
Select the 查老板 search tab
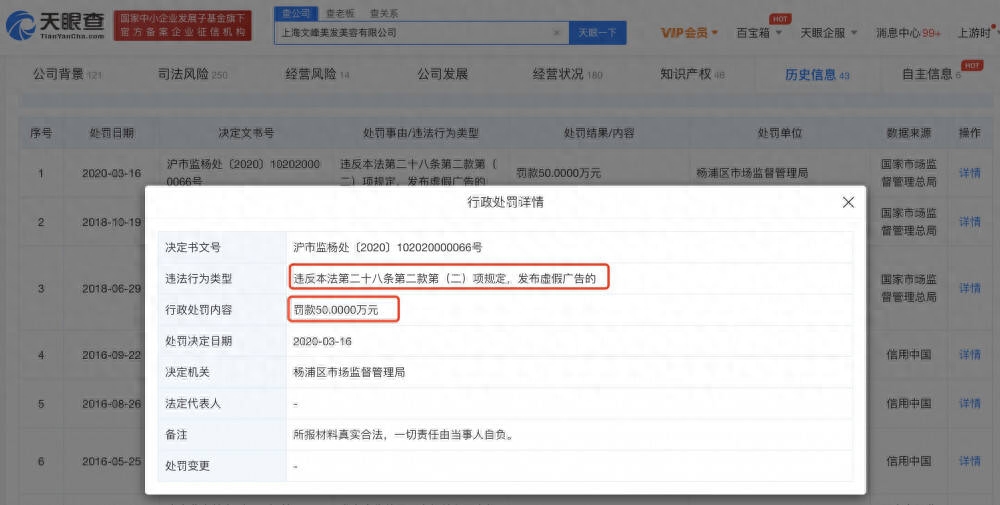(x=340, y=13)
